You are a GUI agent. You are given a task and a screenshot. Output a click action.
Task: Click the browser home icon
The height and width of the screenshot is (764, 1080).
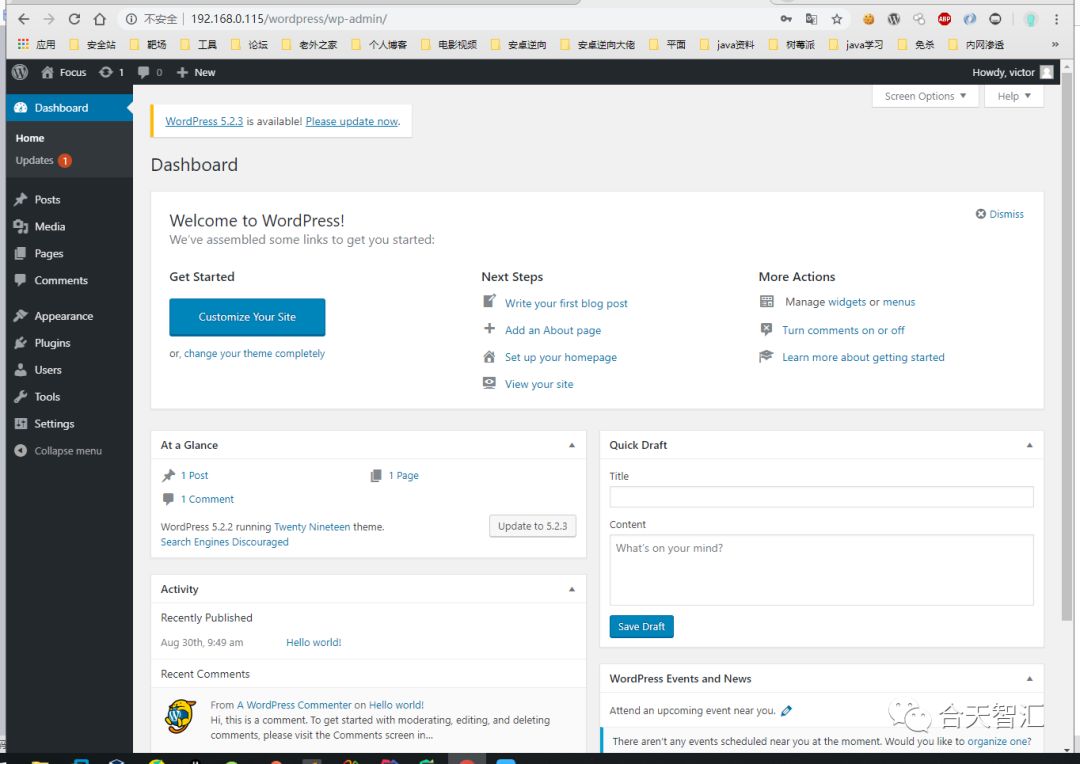pos(100,19)
